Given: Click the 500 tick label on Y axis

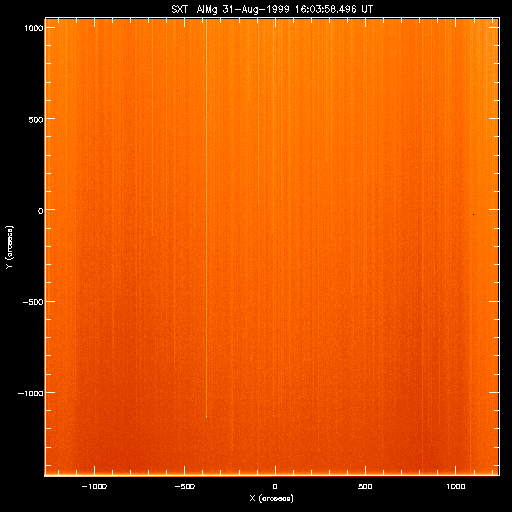Looking at the screenshot, I should (x=36, y=120).
